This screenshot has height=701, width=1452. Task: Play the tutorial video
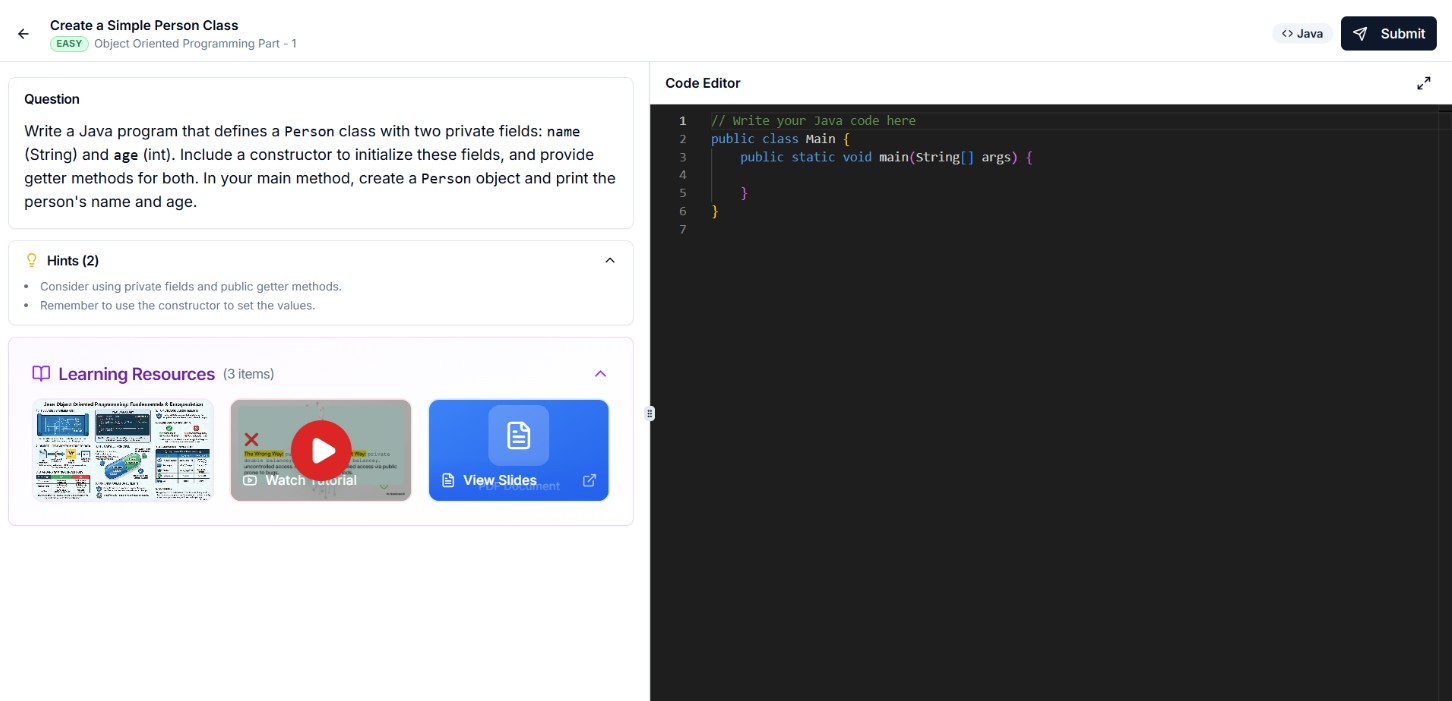[321, 450]
